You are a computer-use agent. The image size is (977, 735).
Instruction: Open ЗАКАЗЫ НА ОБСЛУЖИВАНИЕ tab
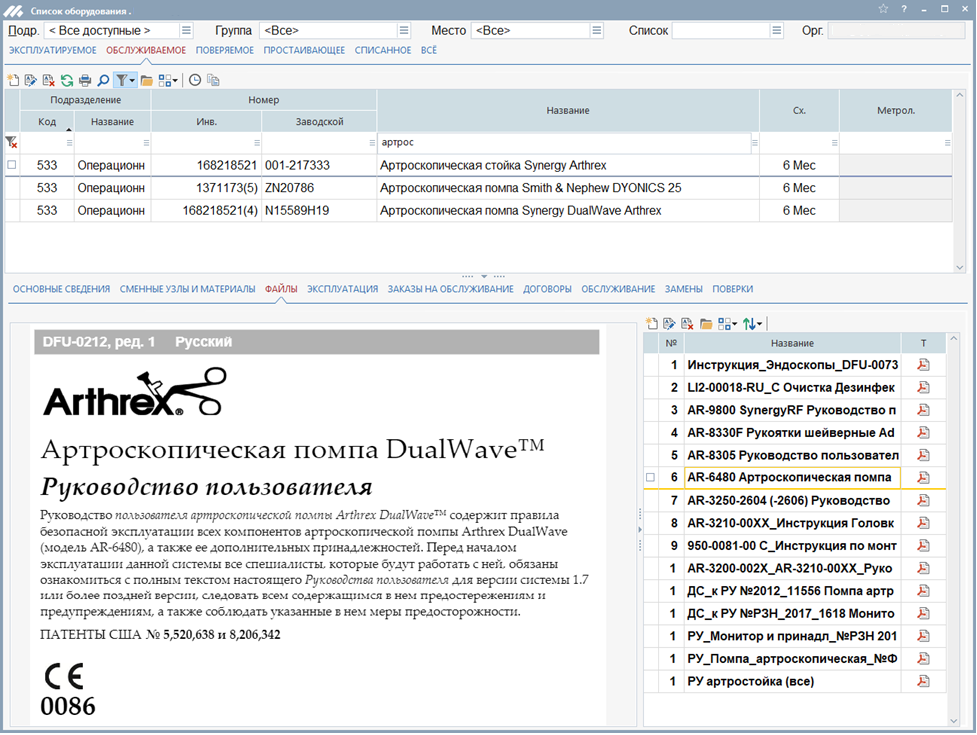[x=450, y=289]
